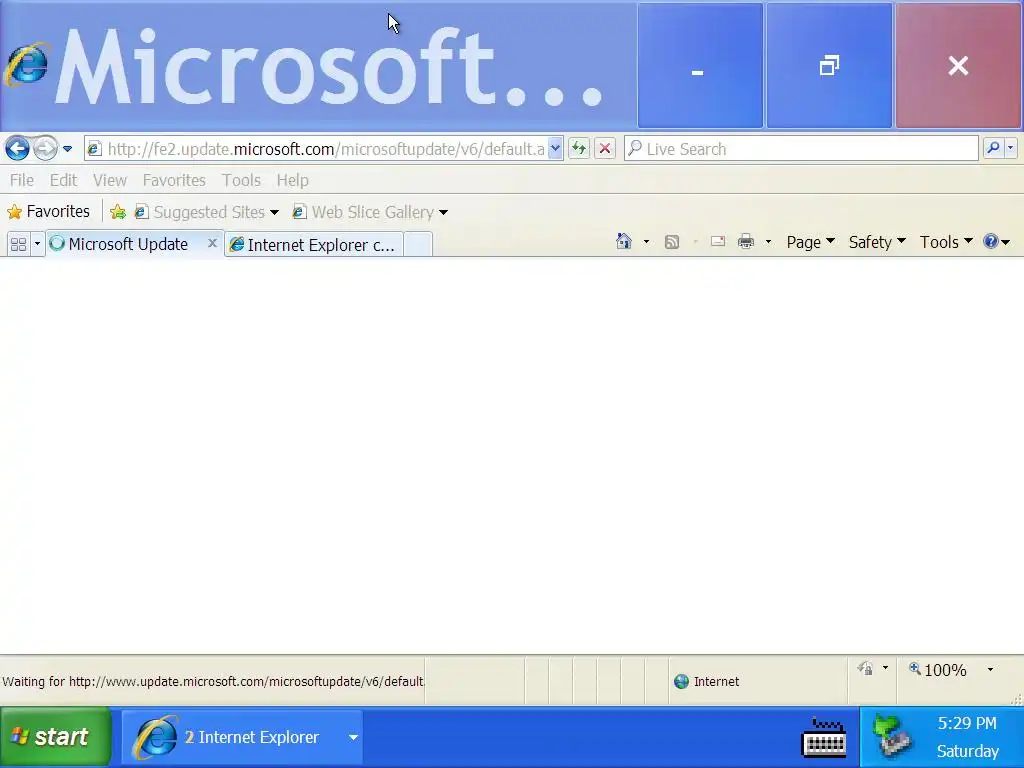This screenshot has height=768, width=1024.
Task: Click the Home page icon
Action: 624,242
